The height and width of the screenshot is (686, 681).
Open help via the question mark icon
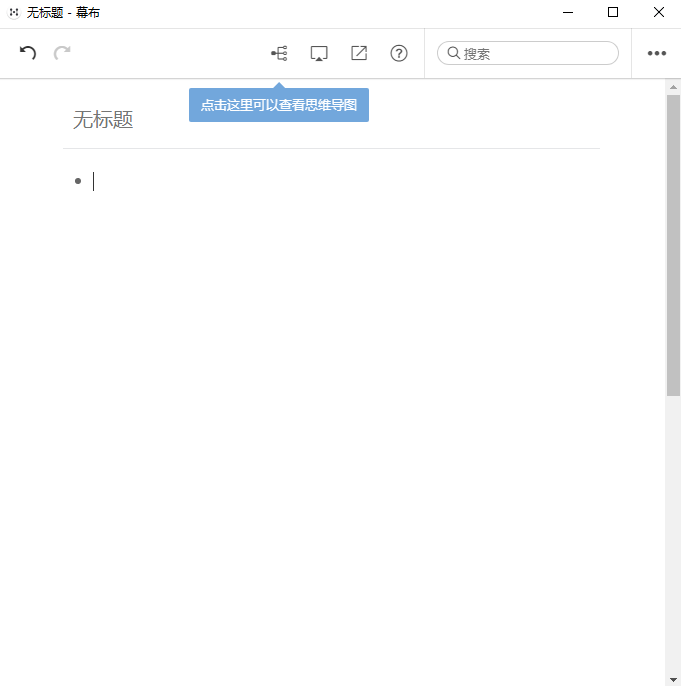[399, 53]
